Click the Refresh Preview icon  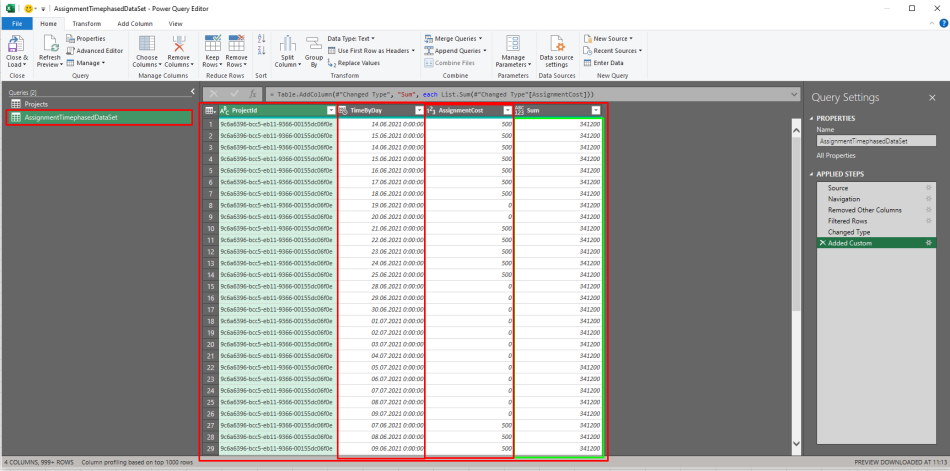pos(50,44)
